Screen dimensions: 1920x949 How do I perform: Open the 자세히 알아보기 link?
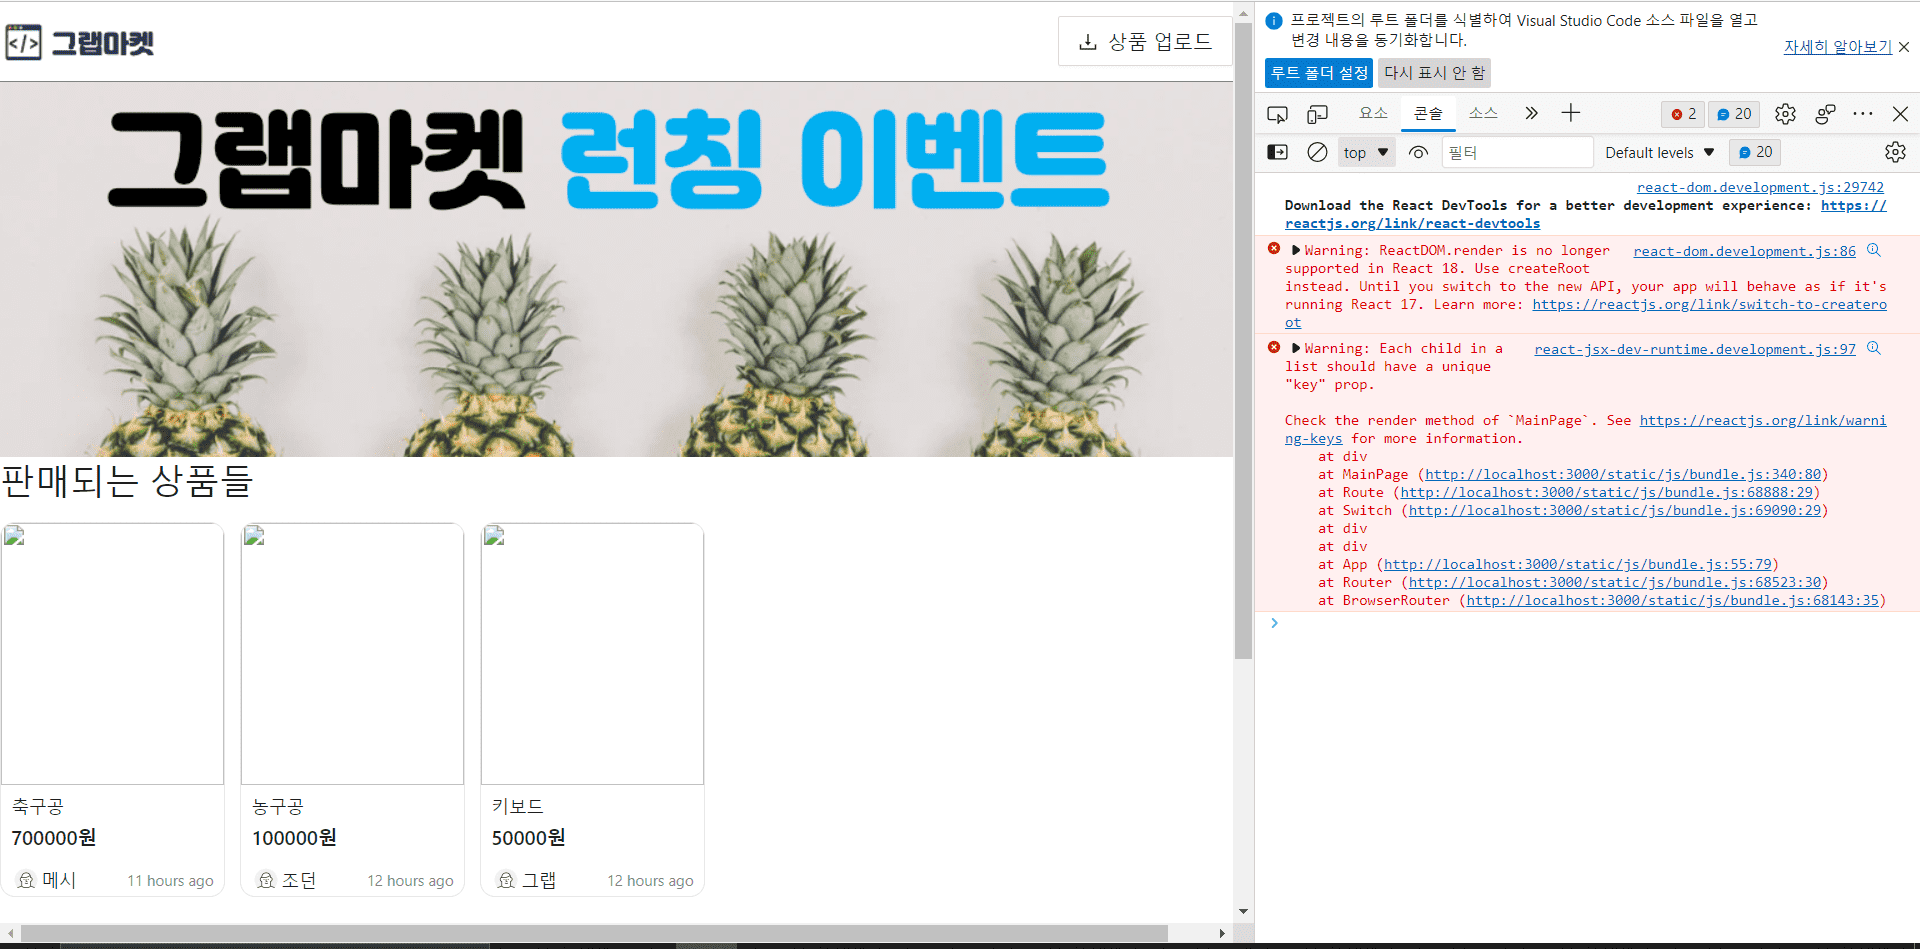coord(1837,47)
